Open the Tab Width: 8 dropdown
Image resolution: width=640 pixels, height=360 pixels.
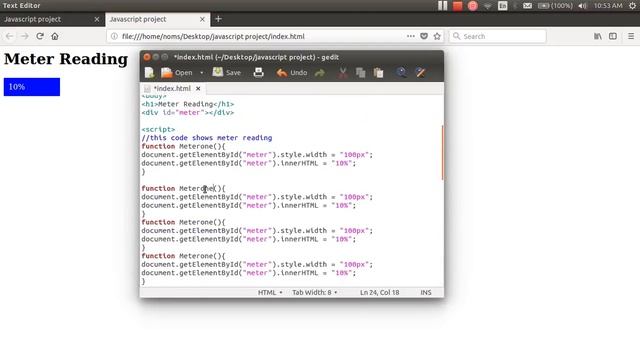pos(314,292)
